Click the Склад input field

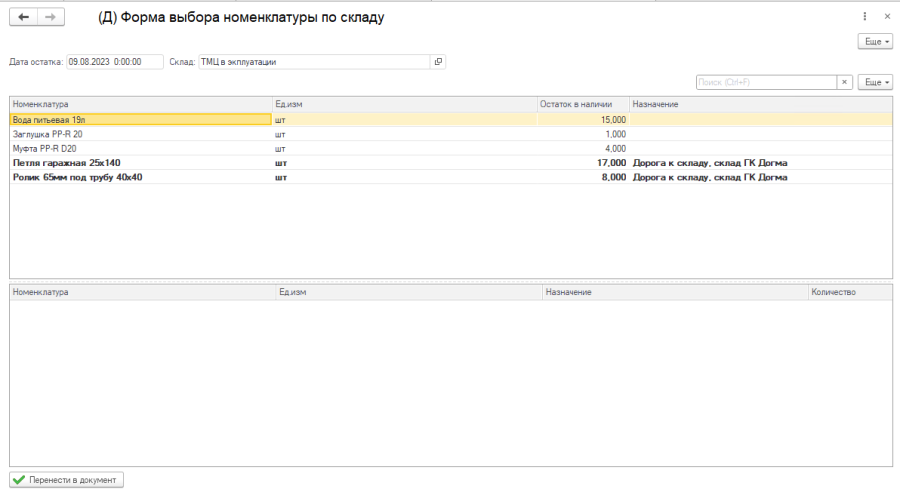313,62
